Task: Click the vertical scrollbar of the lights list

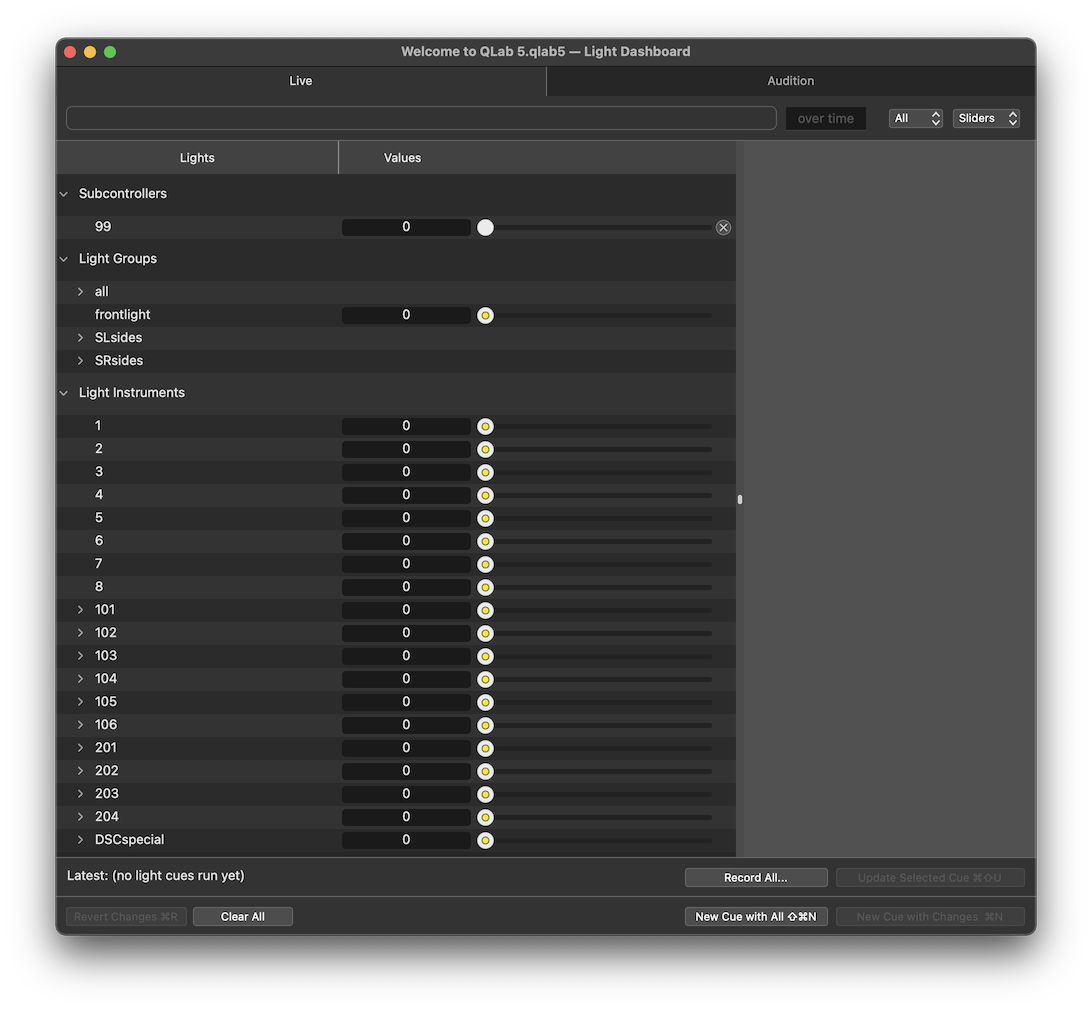Action: tap(739, 498)
